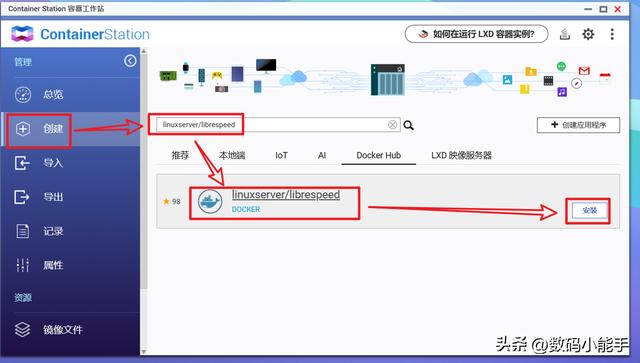Minimize the Container Station window
Screen dimensions: 640x363
click(588, 9)
